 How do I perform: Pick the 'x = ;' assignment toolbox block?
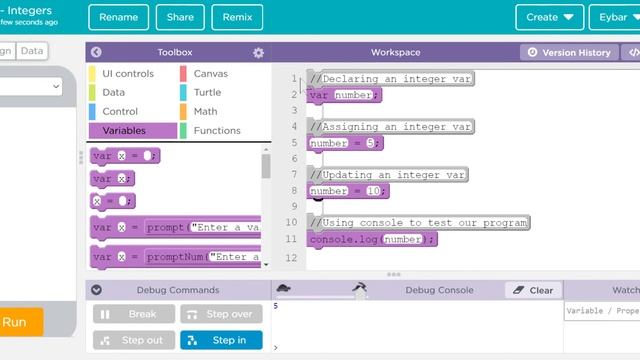[x=113, y=201]
